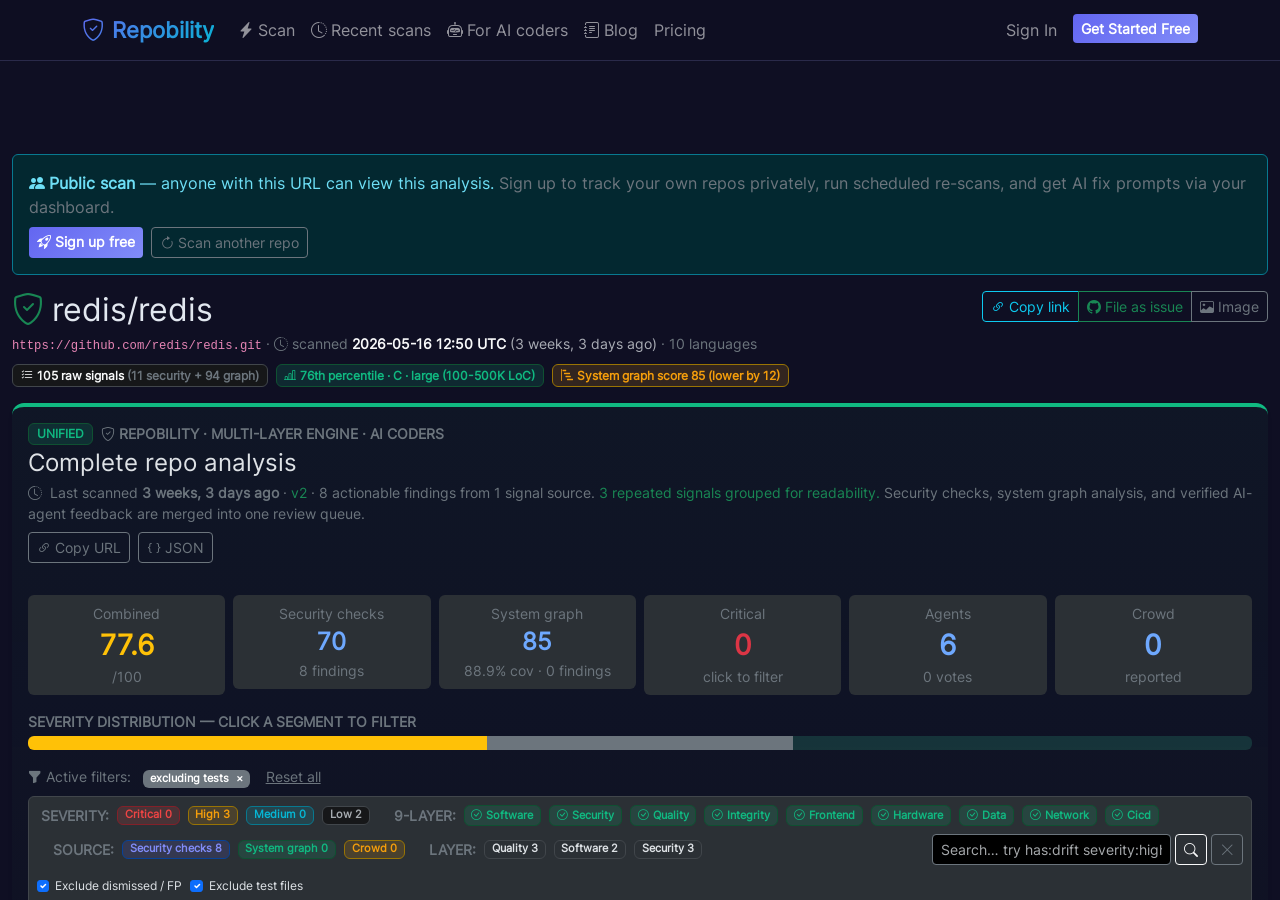This screenshot has height=900, width=1280.
Task: Filter by the System graph 0 source chip
Action: coord(287,849)
